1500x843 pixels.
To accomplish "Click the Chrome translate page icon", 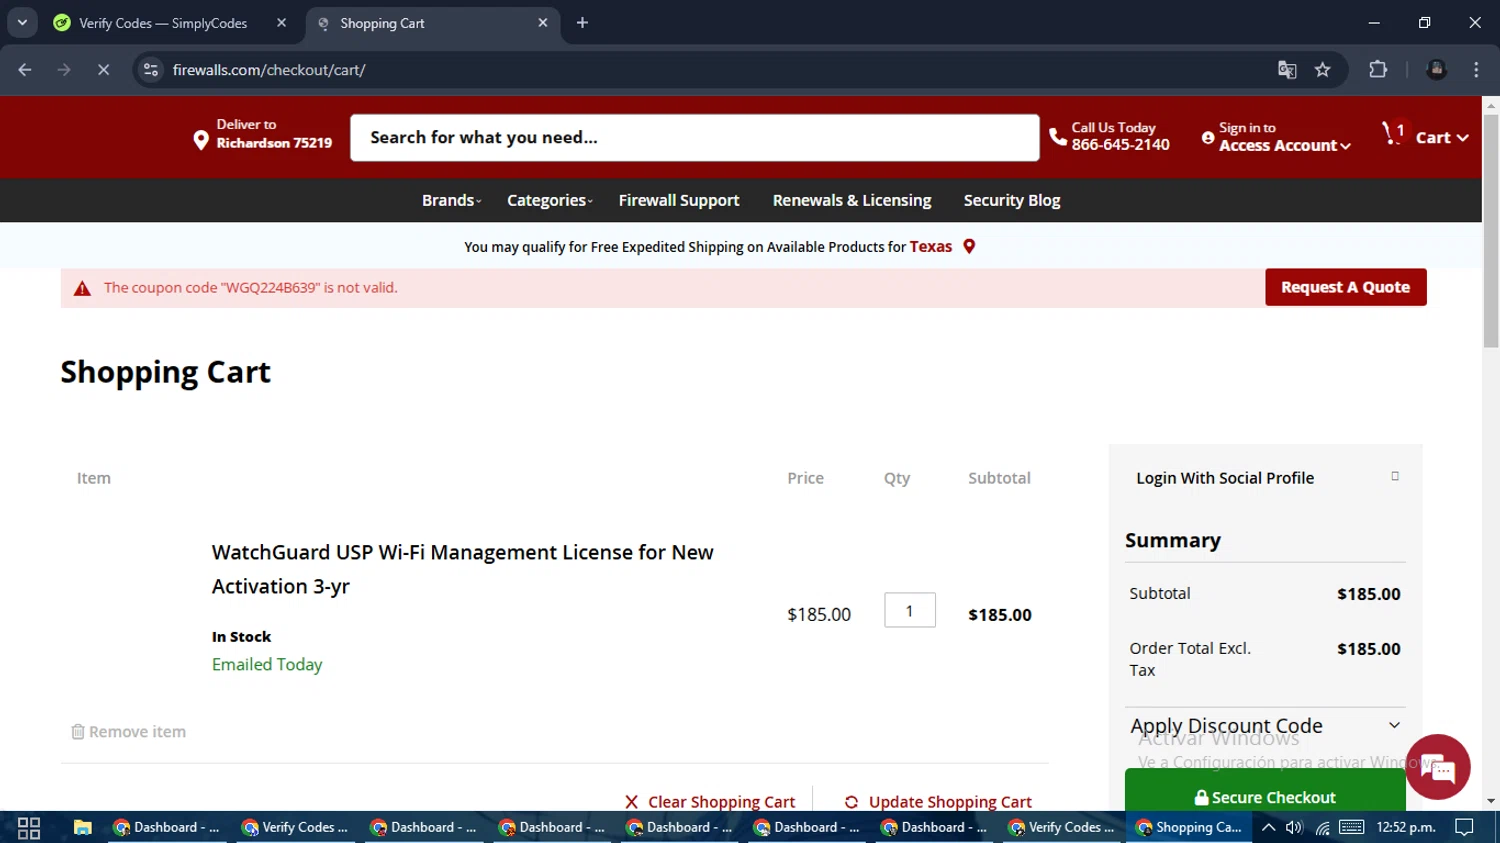I will click(1287, 70).
